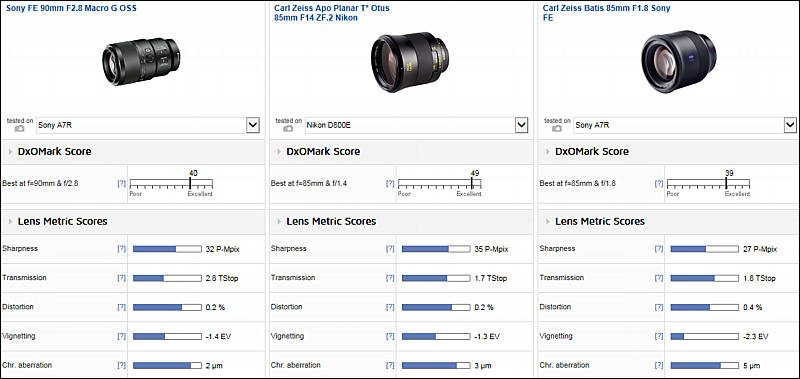Click Sharpness [?] help for Zeiss Batis
This screenshot has height=379, width=800.
pos(659,249)
